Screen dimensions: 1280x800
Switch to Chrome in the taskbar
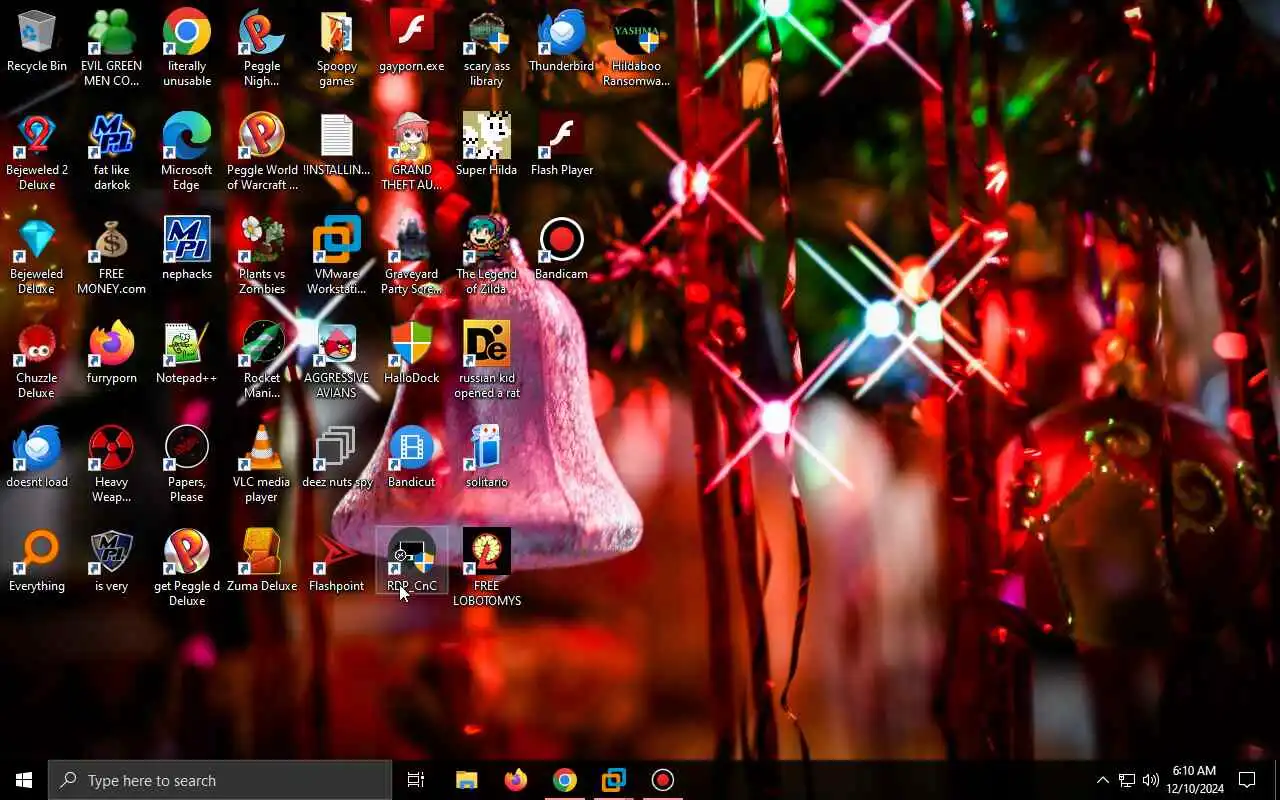(x=564, y=780)
